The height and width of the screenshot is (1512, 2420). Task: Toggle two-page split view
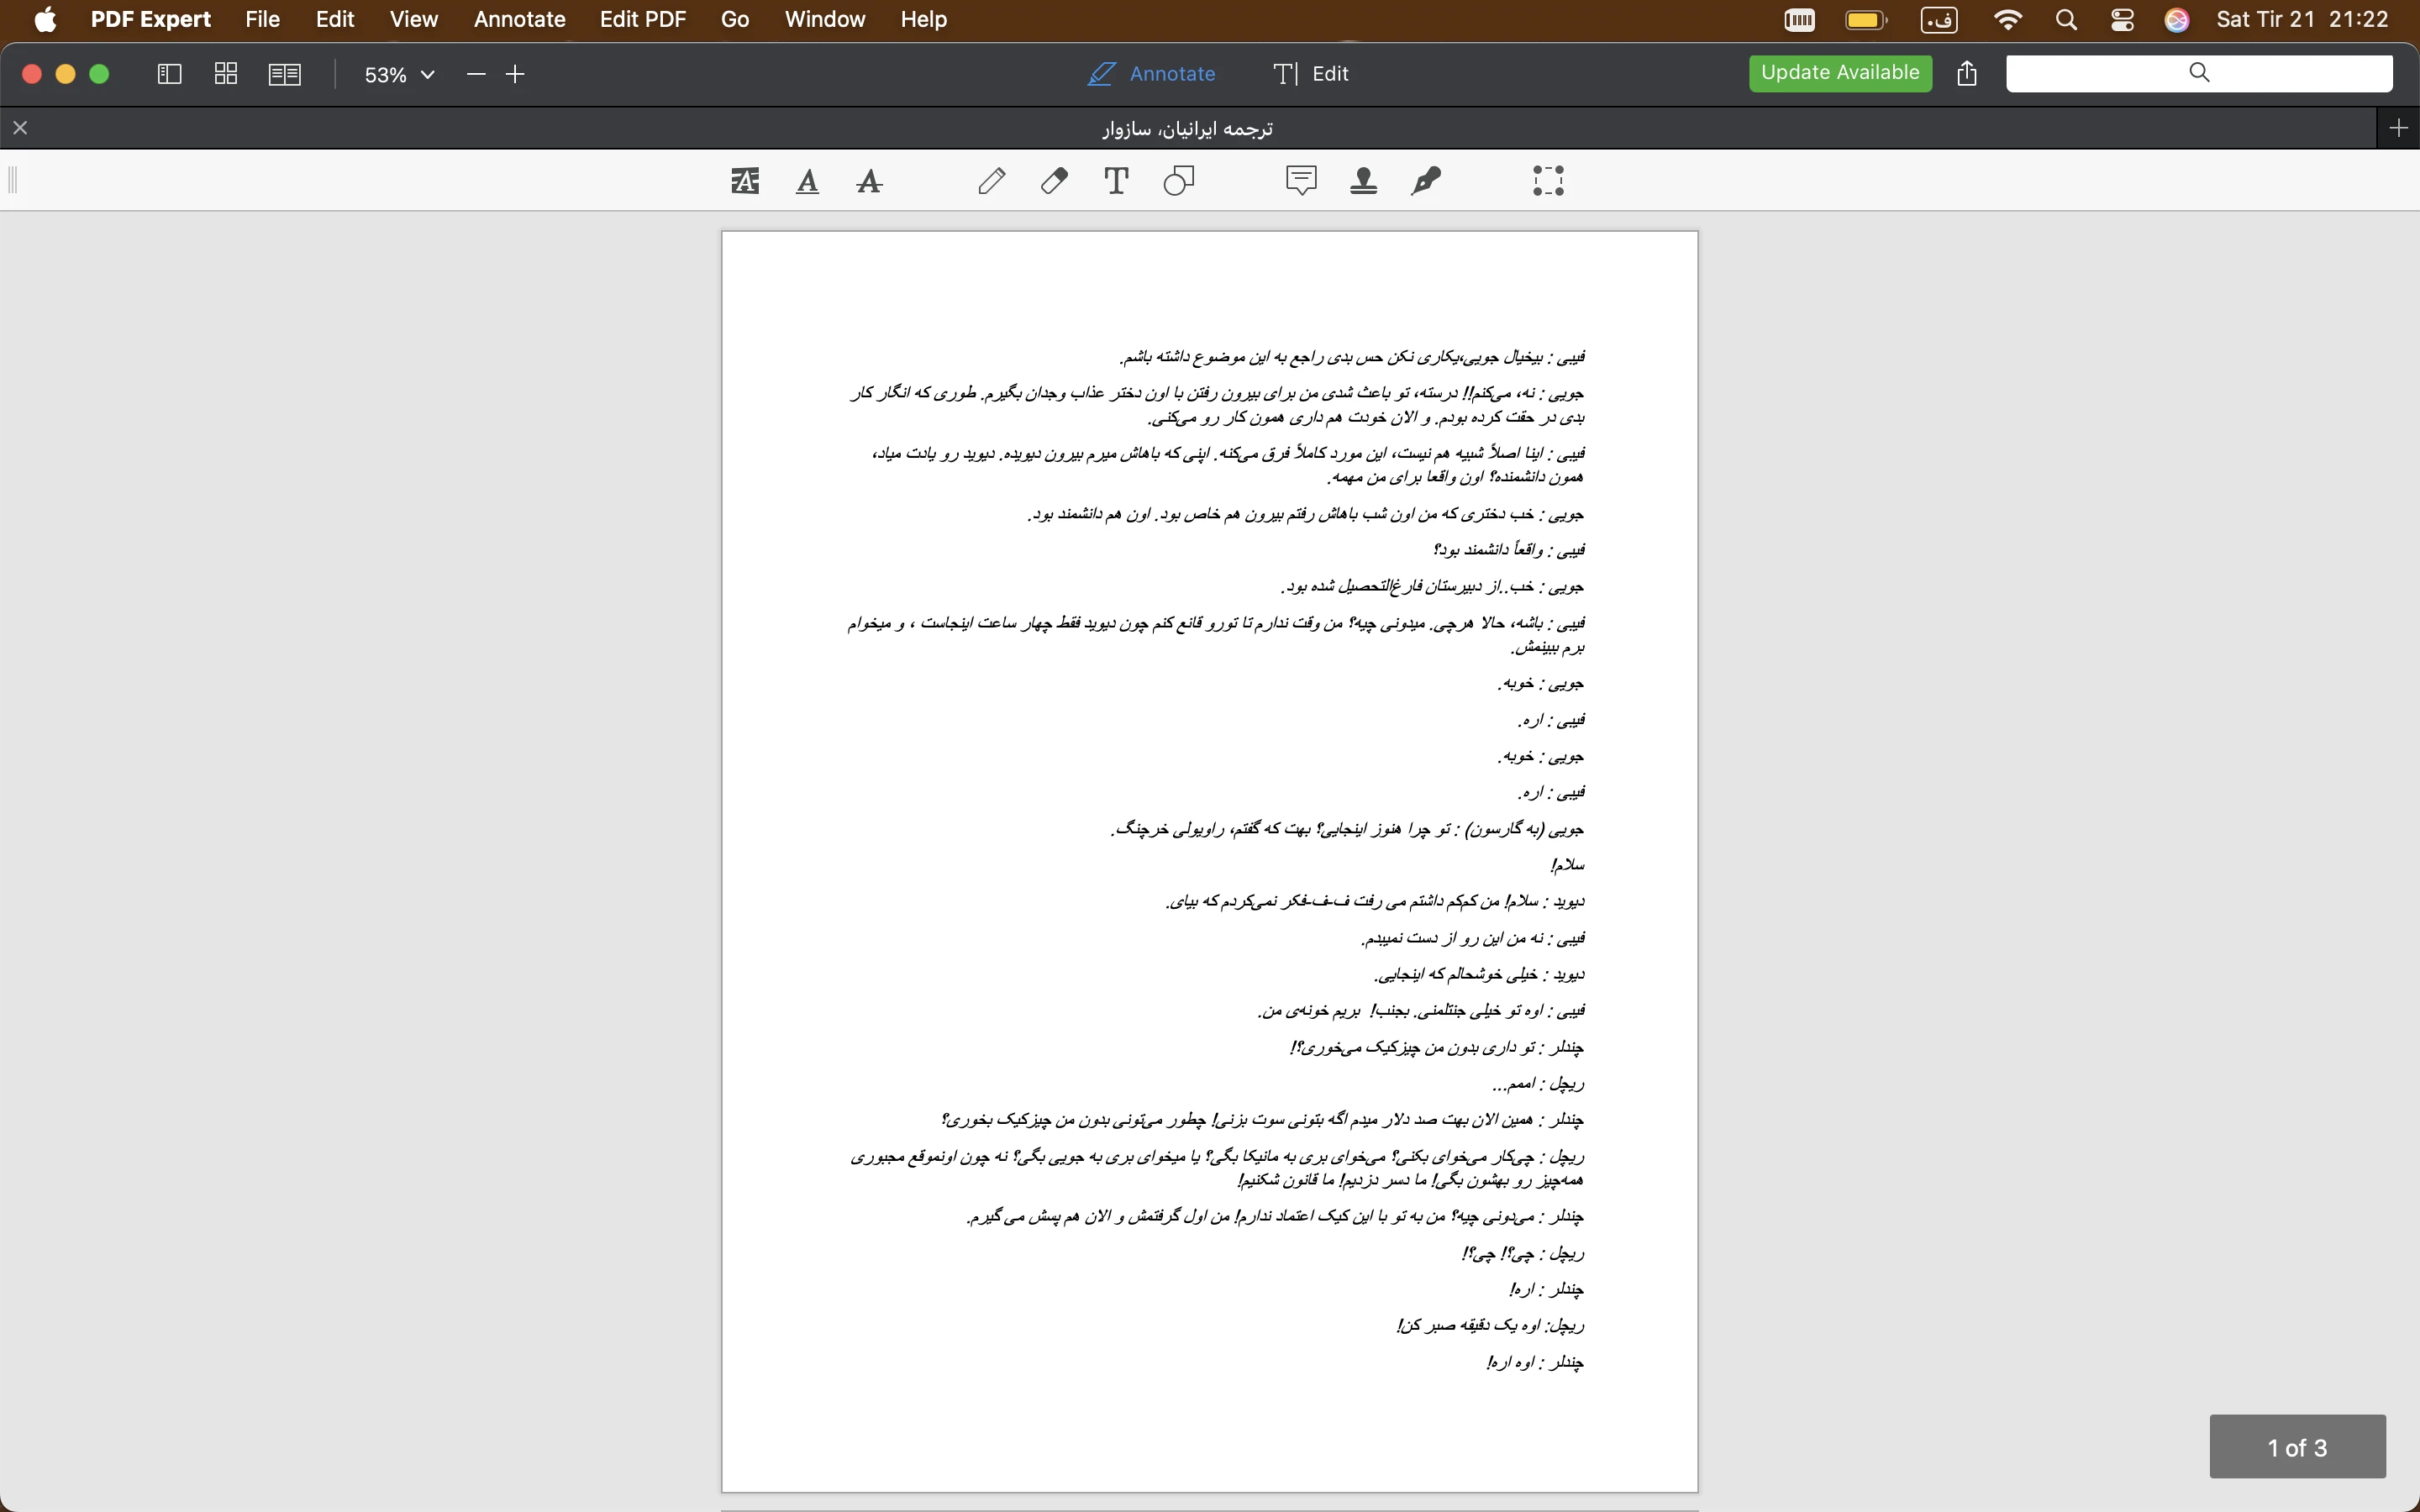(285, 74)
